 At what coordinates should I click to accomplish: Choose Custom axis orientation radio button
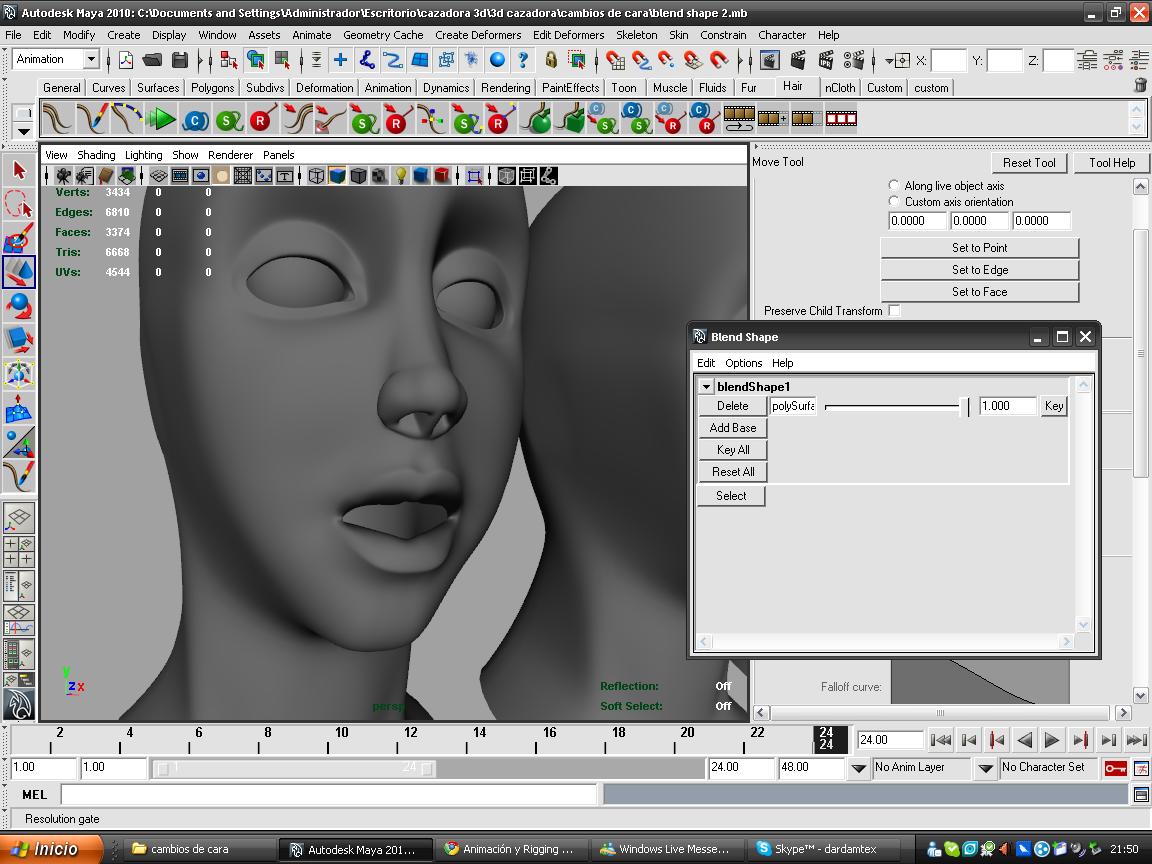pos(894,202)
